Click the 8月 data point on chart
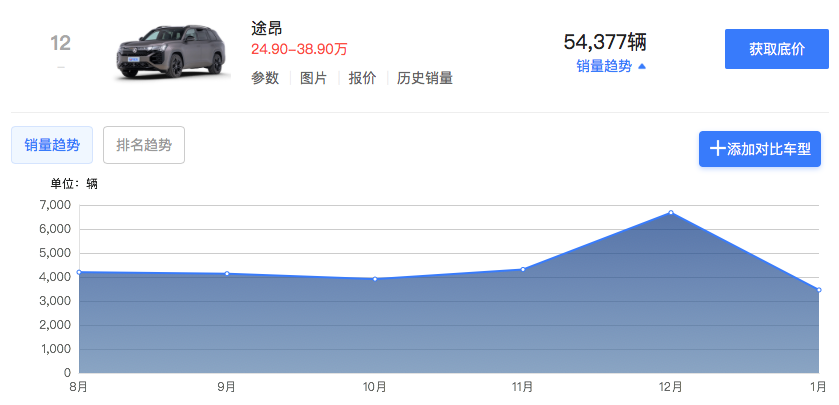This screenshot has width=839, height=405. pos(79,272)
